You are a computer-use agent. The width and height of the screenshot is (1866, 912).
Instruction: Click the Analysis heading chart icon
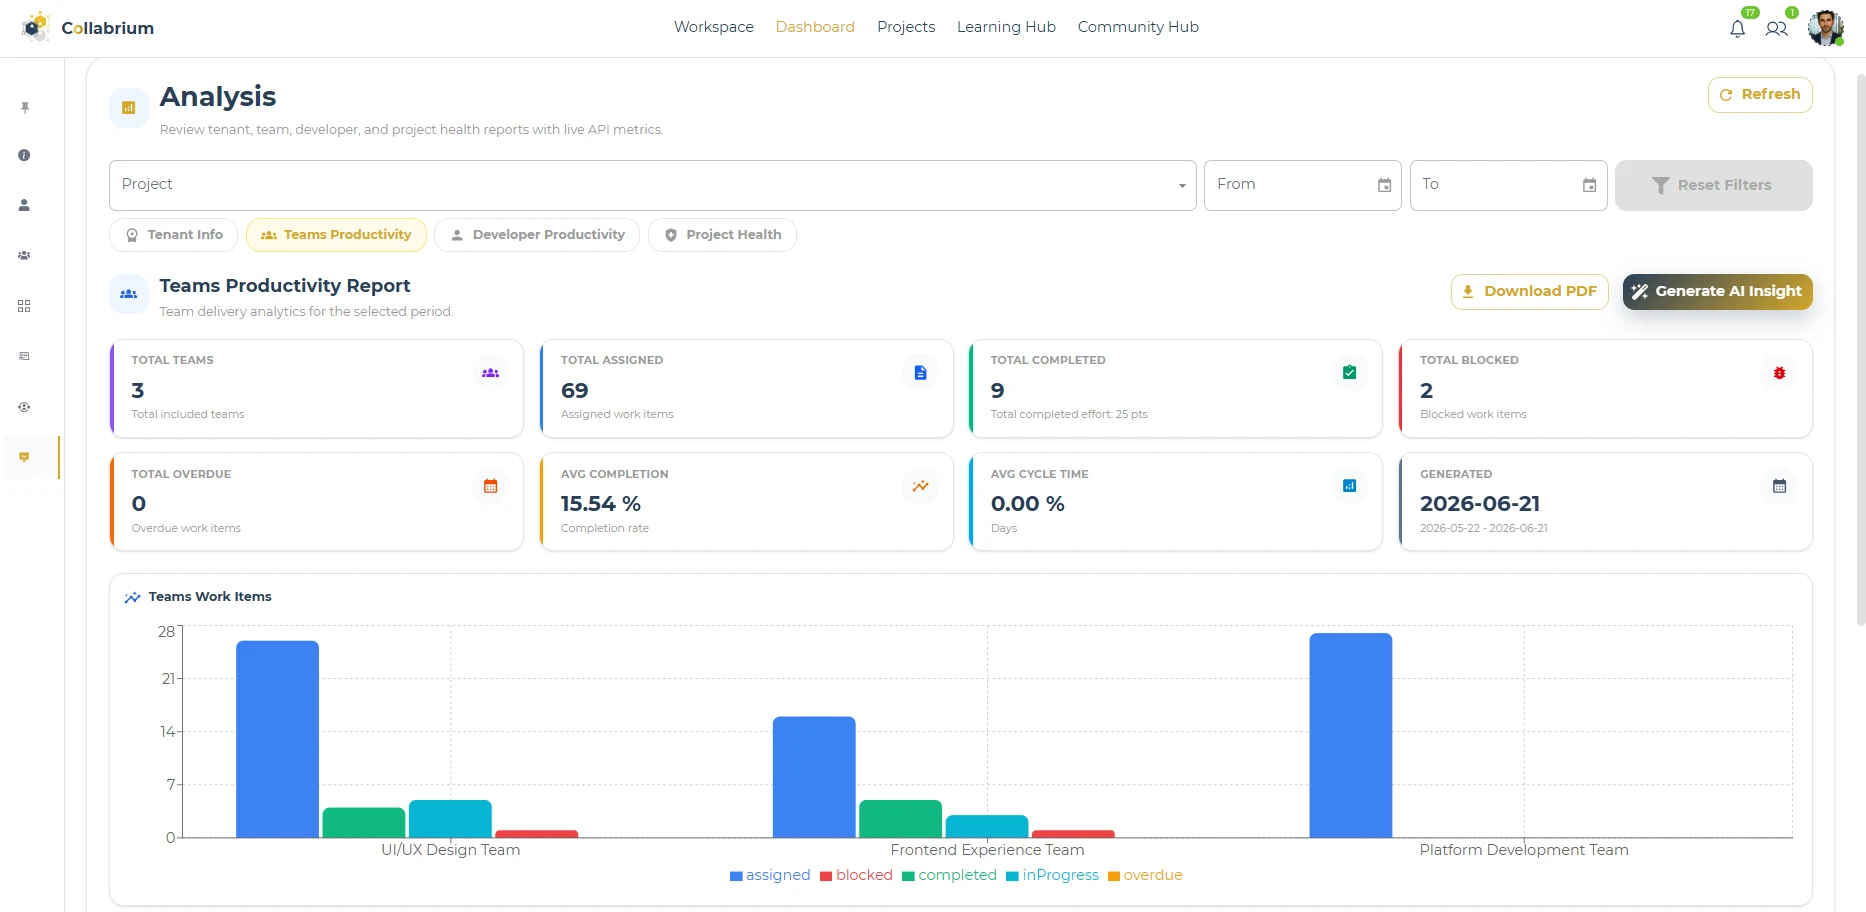coord(129,107)
